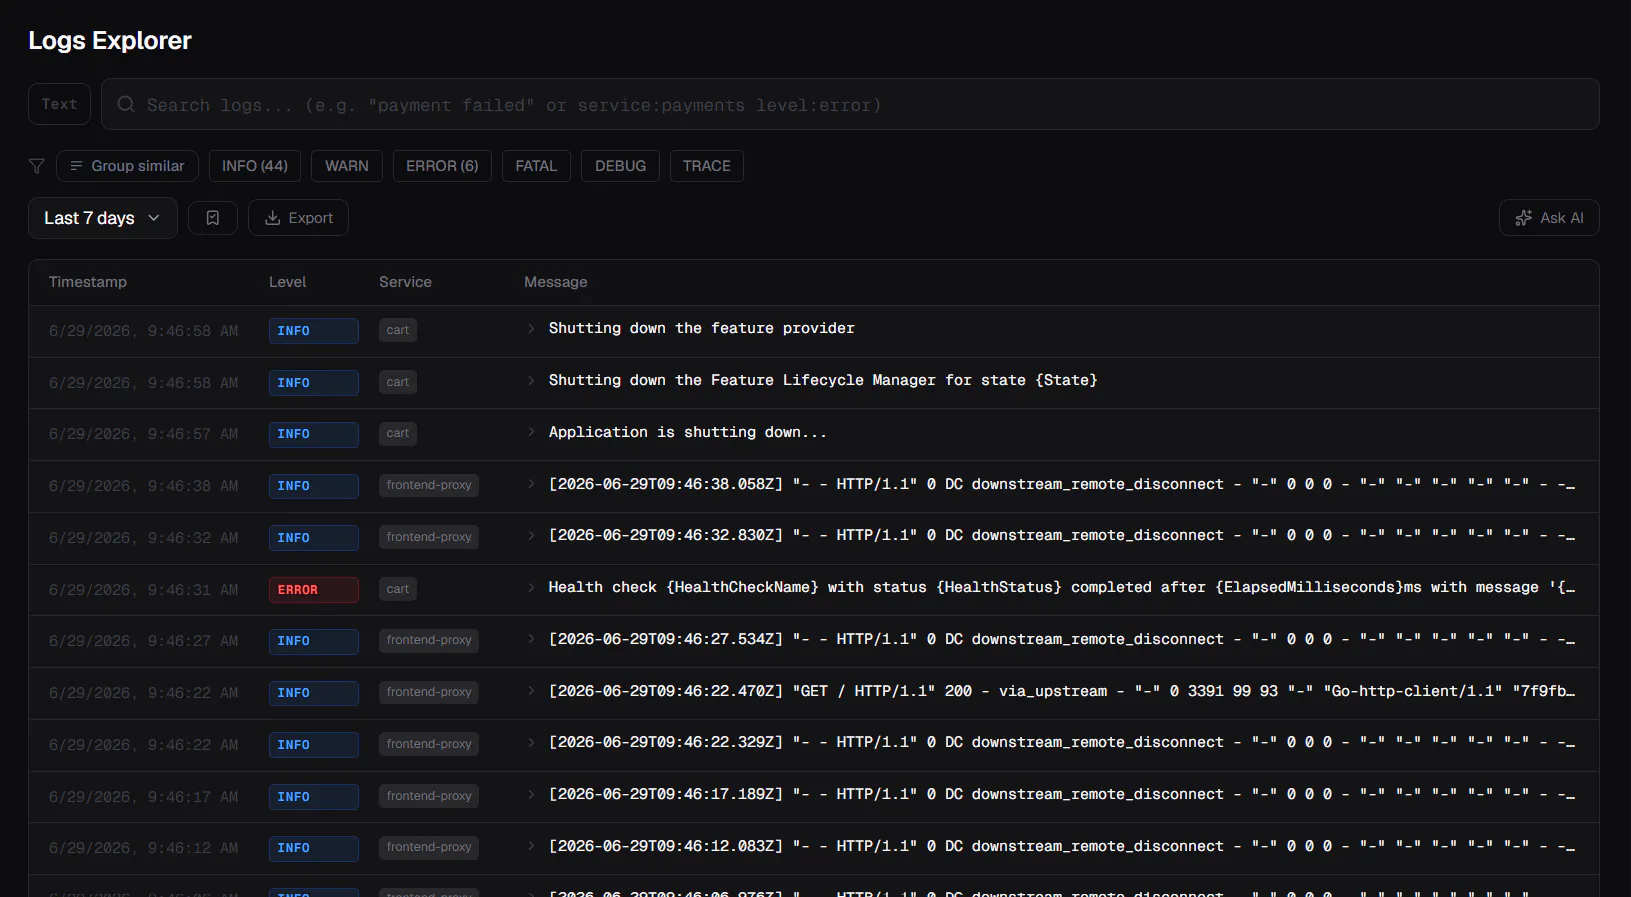Toggle the INFO (44) level filter
Viewport: 1631px width, 897px height.
pyautogui.click(x=255, y=166)
